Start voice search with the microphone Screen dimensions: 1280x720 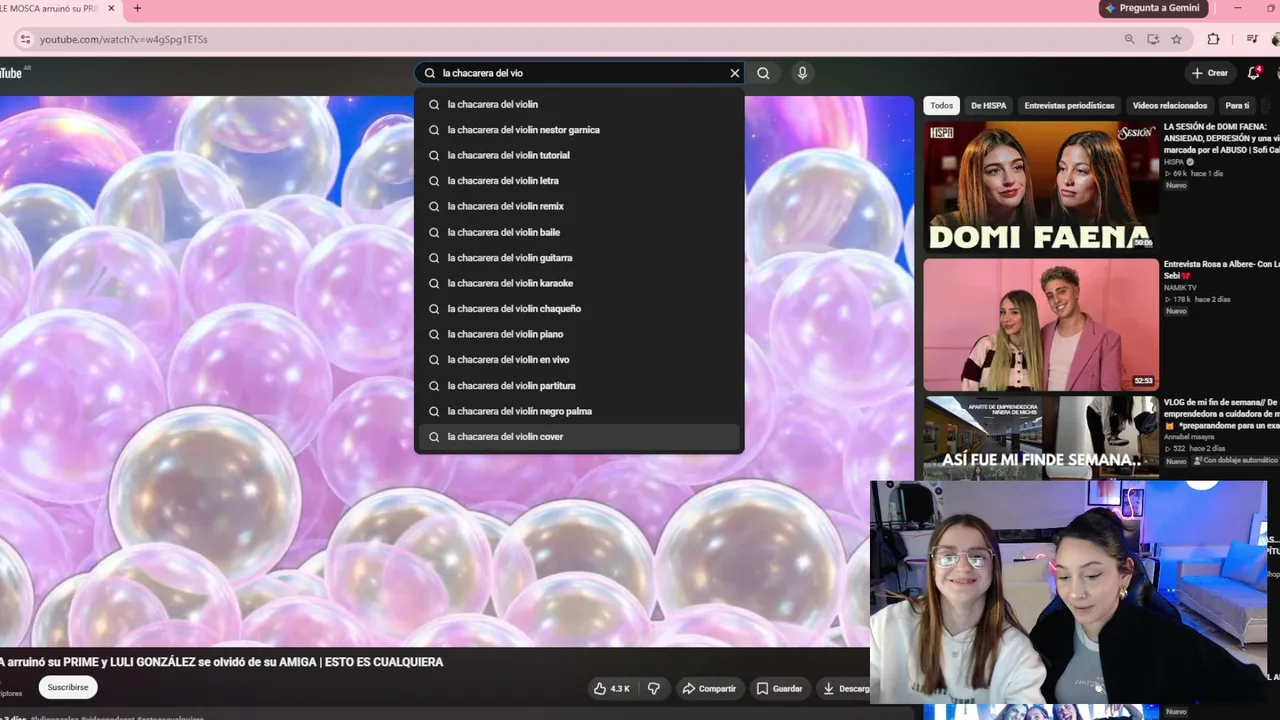pos(802,73)
